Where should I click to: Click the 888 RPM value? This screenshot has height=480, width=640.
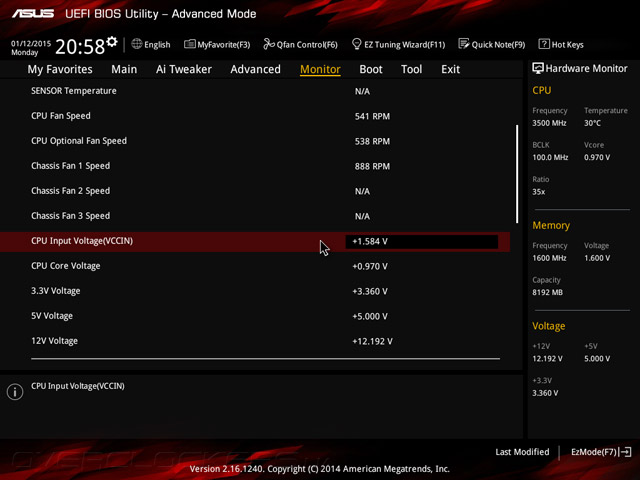(x=372, y=166)
